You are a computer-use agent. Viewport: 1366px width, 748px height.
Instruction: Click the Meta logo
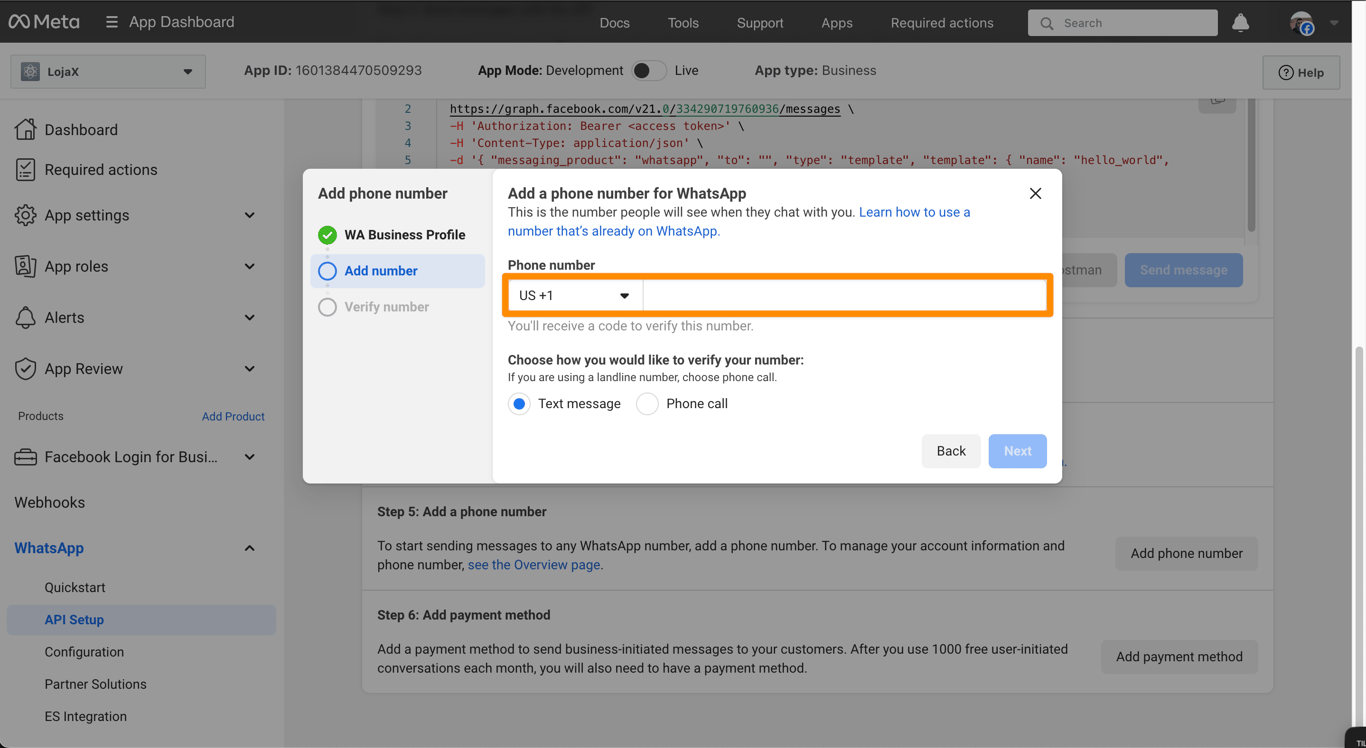[44, 22]
